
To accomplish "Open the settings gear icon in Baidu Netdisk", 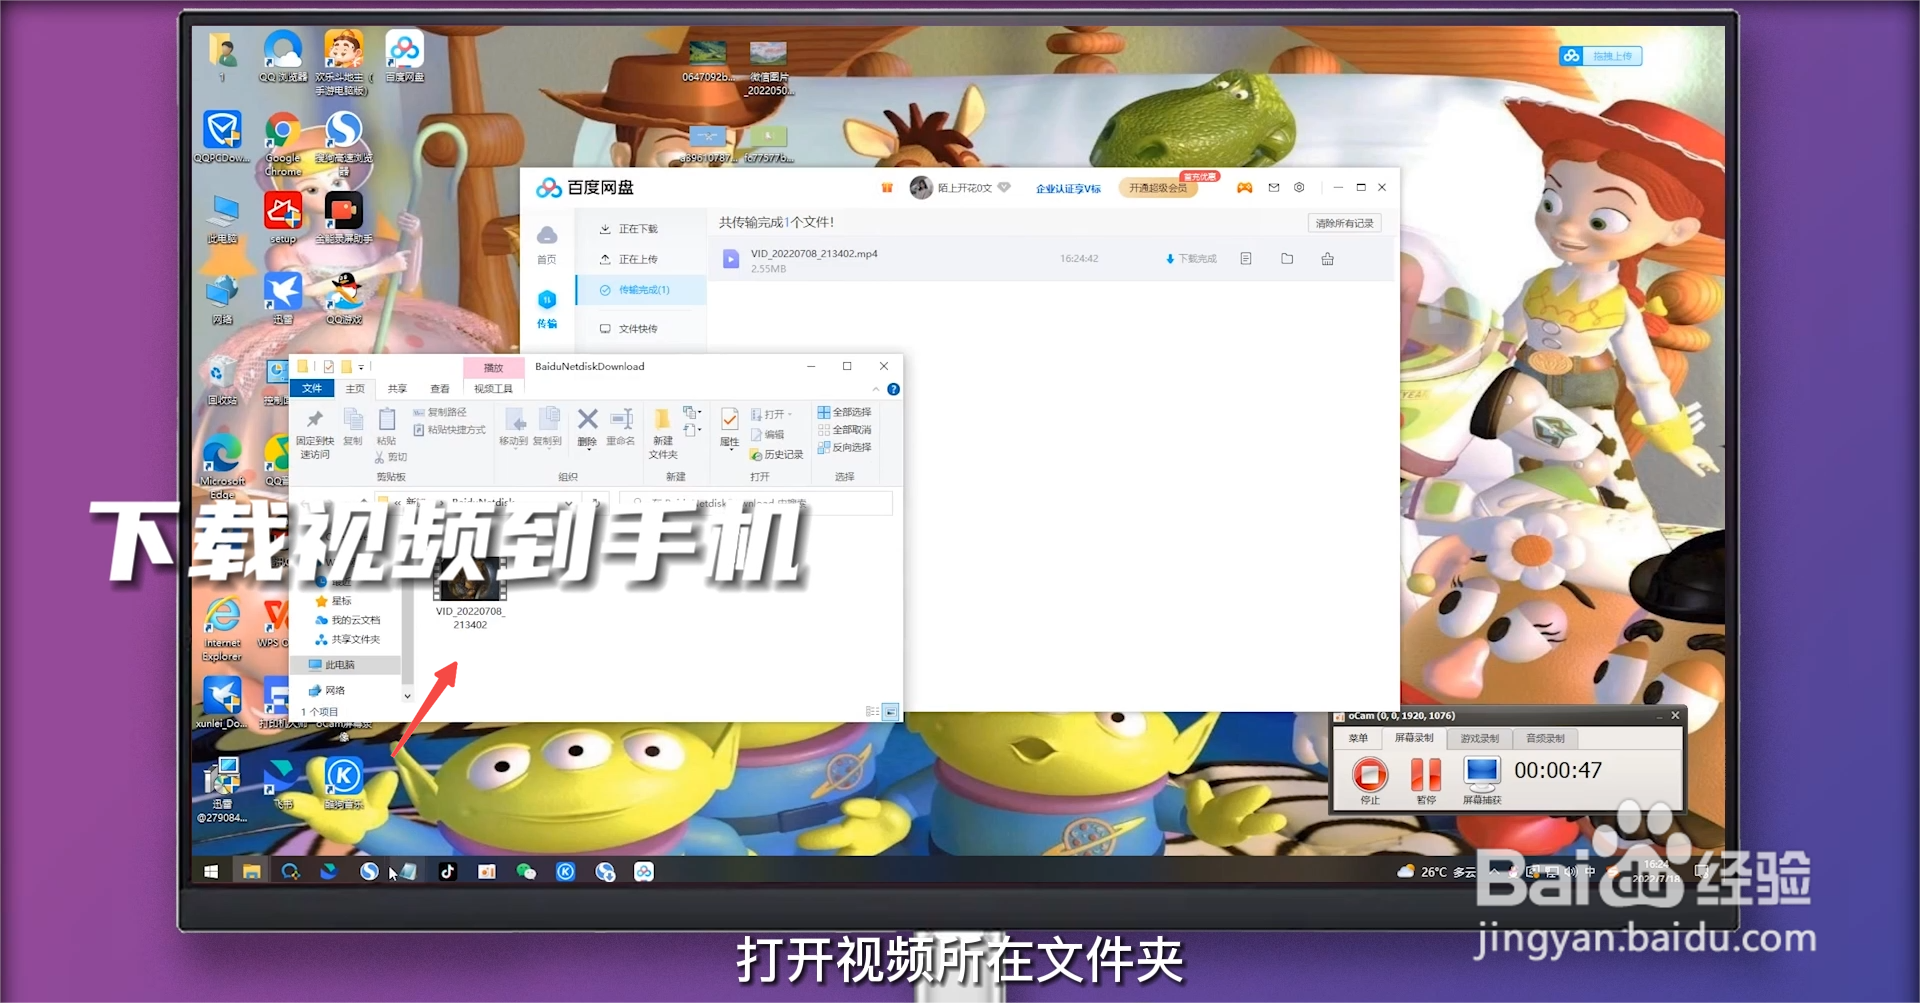I will 1299,188.
